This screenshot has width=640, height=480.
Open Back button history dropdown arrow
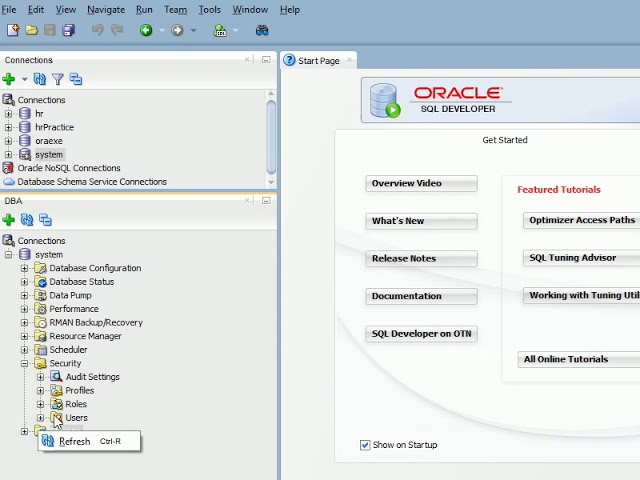pyautogui.click(x=162, y=30)
